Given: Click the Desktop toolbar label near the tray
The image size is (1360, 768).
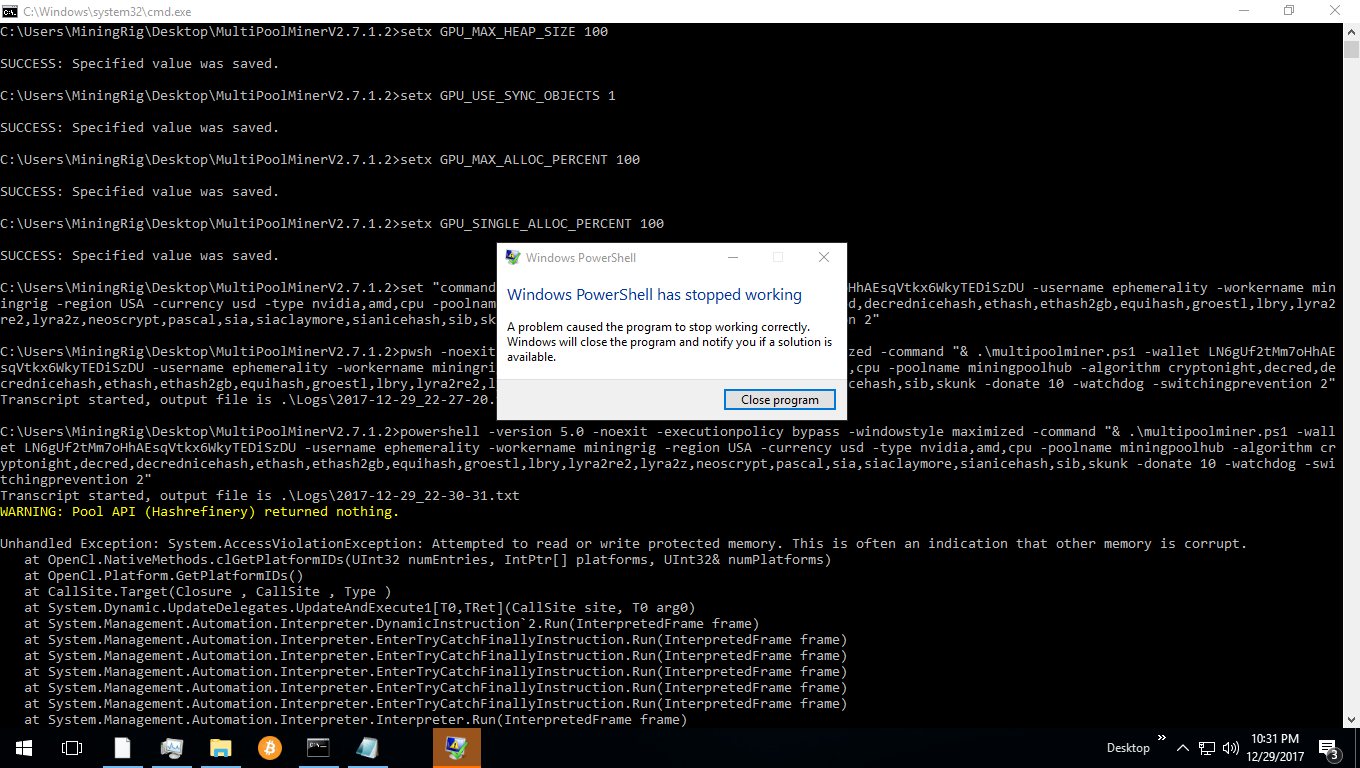Looking at the screenshot, I should (1127, 747).
